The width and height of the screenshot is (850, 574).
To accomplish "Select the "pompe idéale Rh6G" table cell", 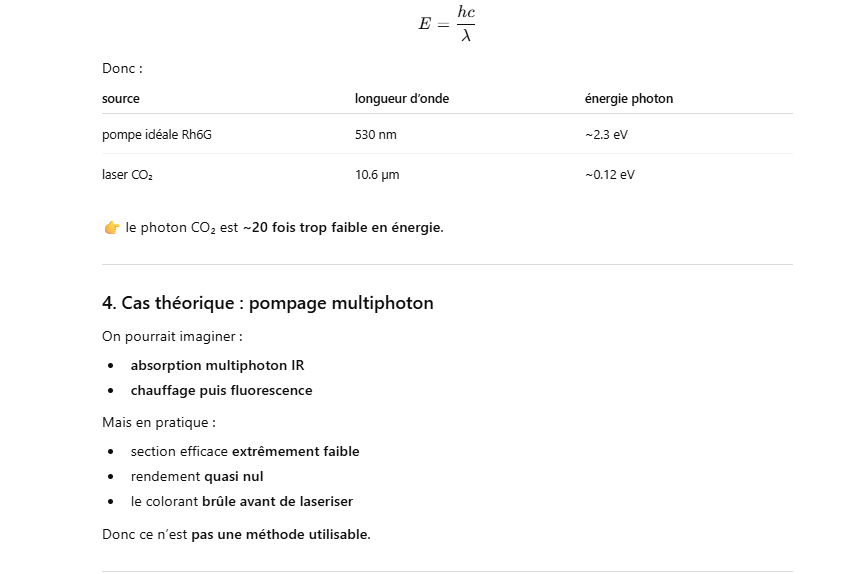I will (x=157, y=135).
